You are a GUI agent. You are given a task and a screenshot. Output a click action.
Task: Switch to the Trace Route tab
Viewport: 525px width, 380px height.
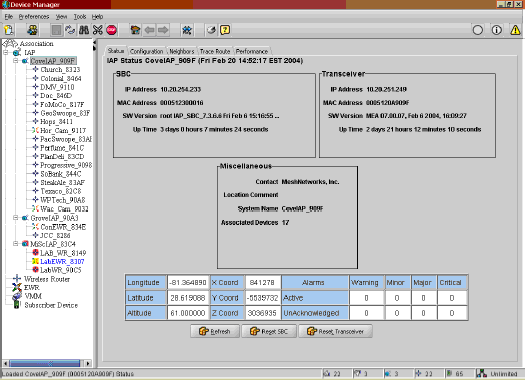[x=215, y=51]
